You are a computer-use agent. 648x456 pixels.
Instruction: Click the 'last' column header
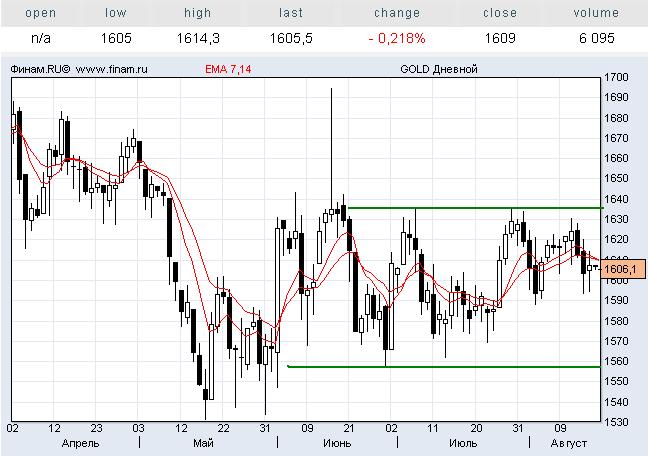[291, 13]
